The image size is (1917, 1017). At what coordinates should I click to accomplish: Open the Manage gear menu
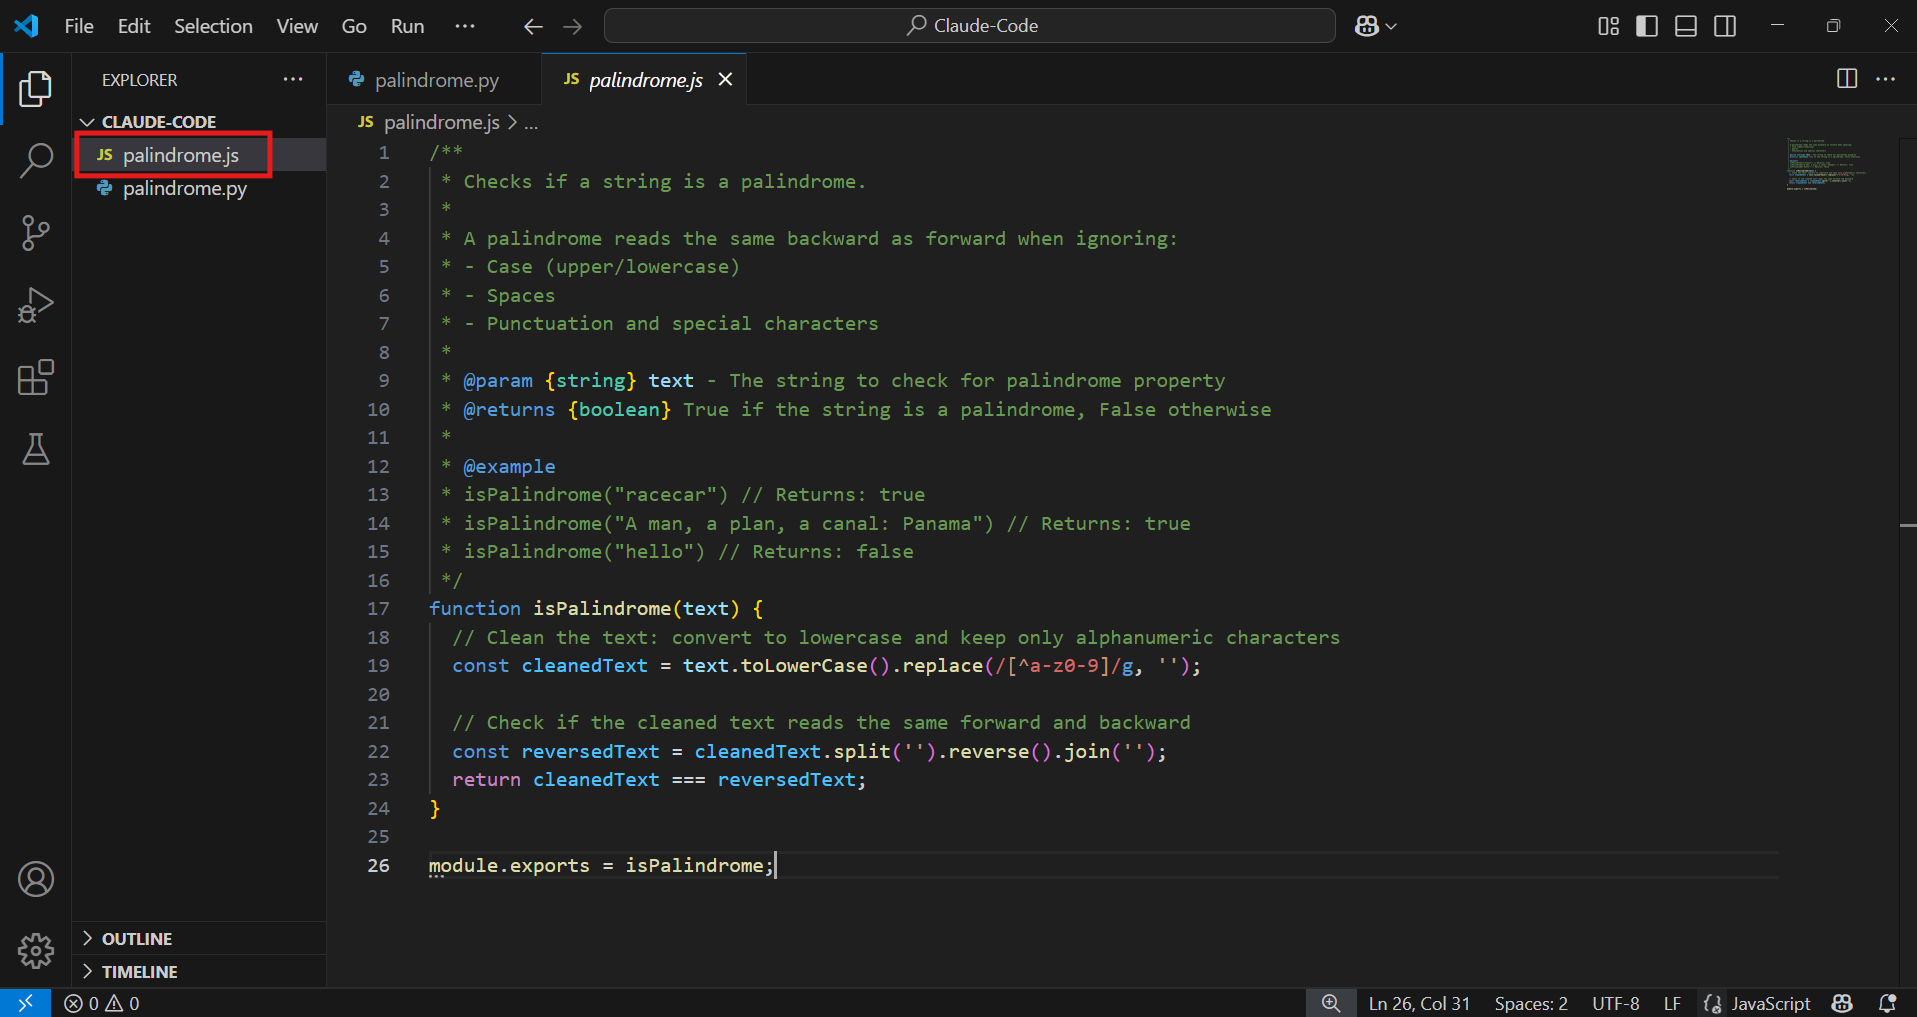click(36, 951)
